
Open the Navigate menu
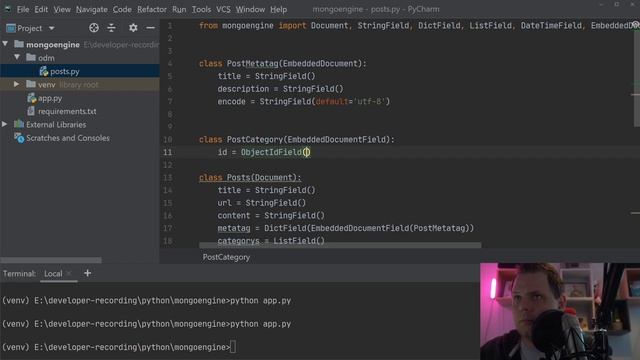point(92,9)
